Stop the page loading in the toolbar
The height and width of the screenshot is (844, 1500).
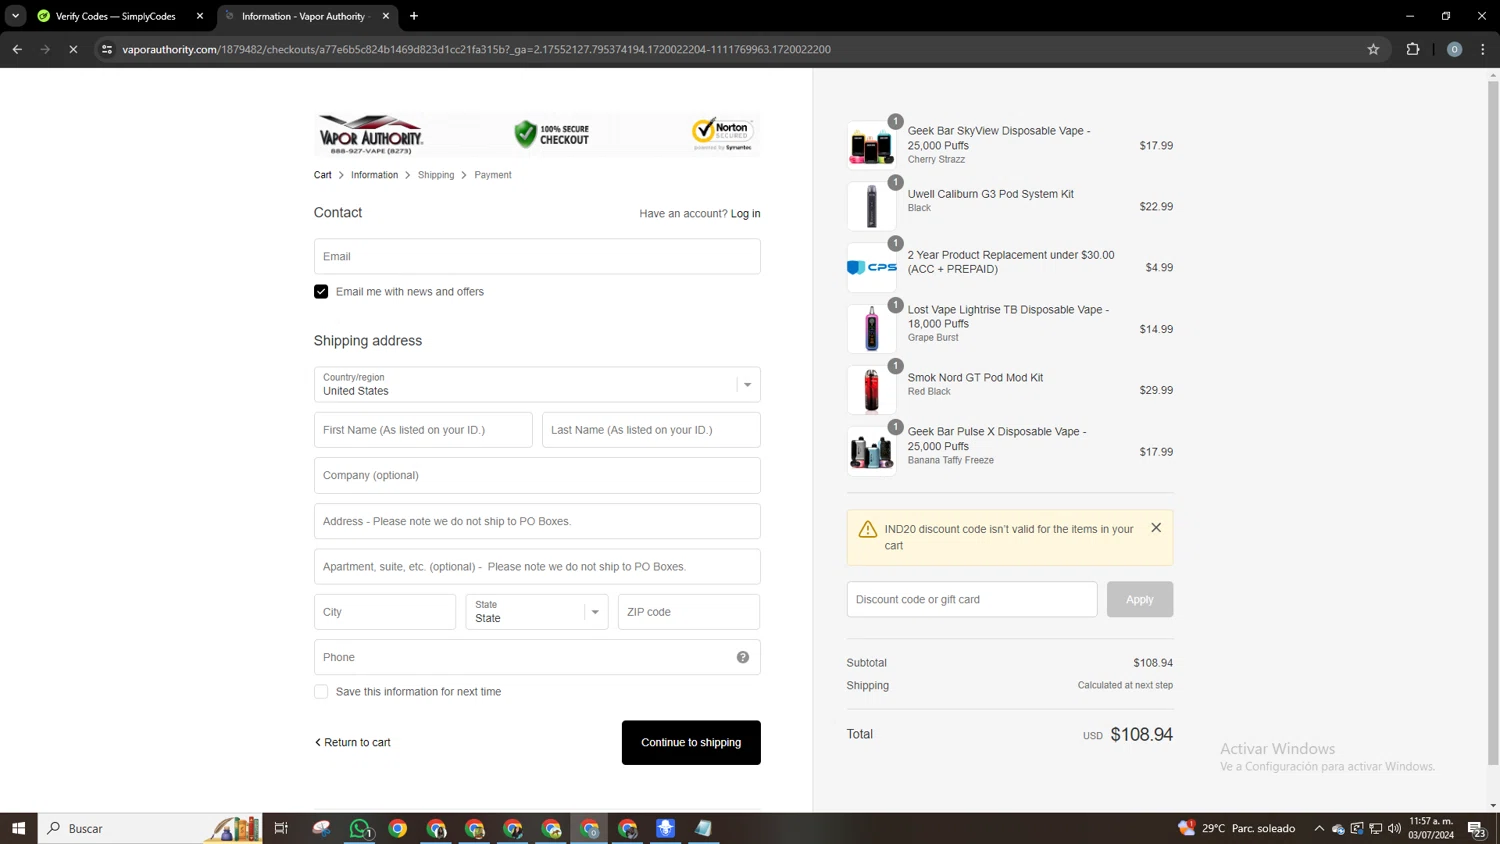pos(73,49)
